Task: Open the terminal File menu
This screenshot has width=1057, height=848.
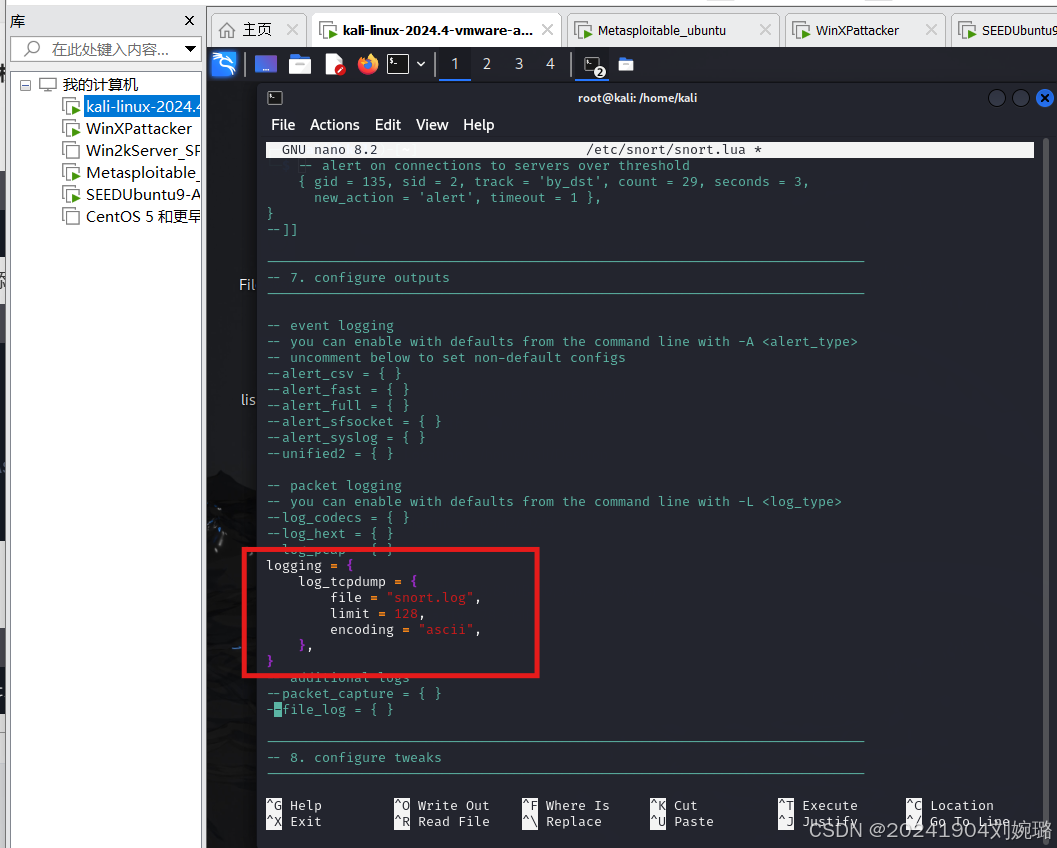Action: point(283,125)
